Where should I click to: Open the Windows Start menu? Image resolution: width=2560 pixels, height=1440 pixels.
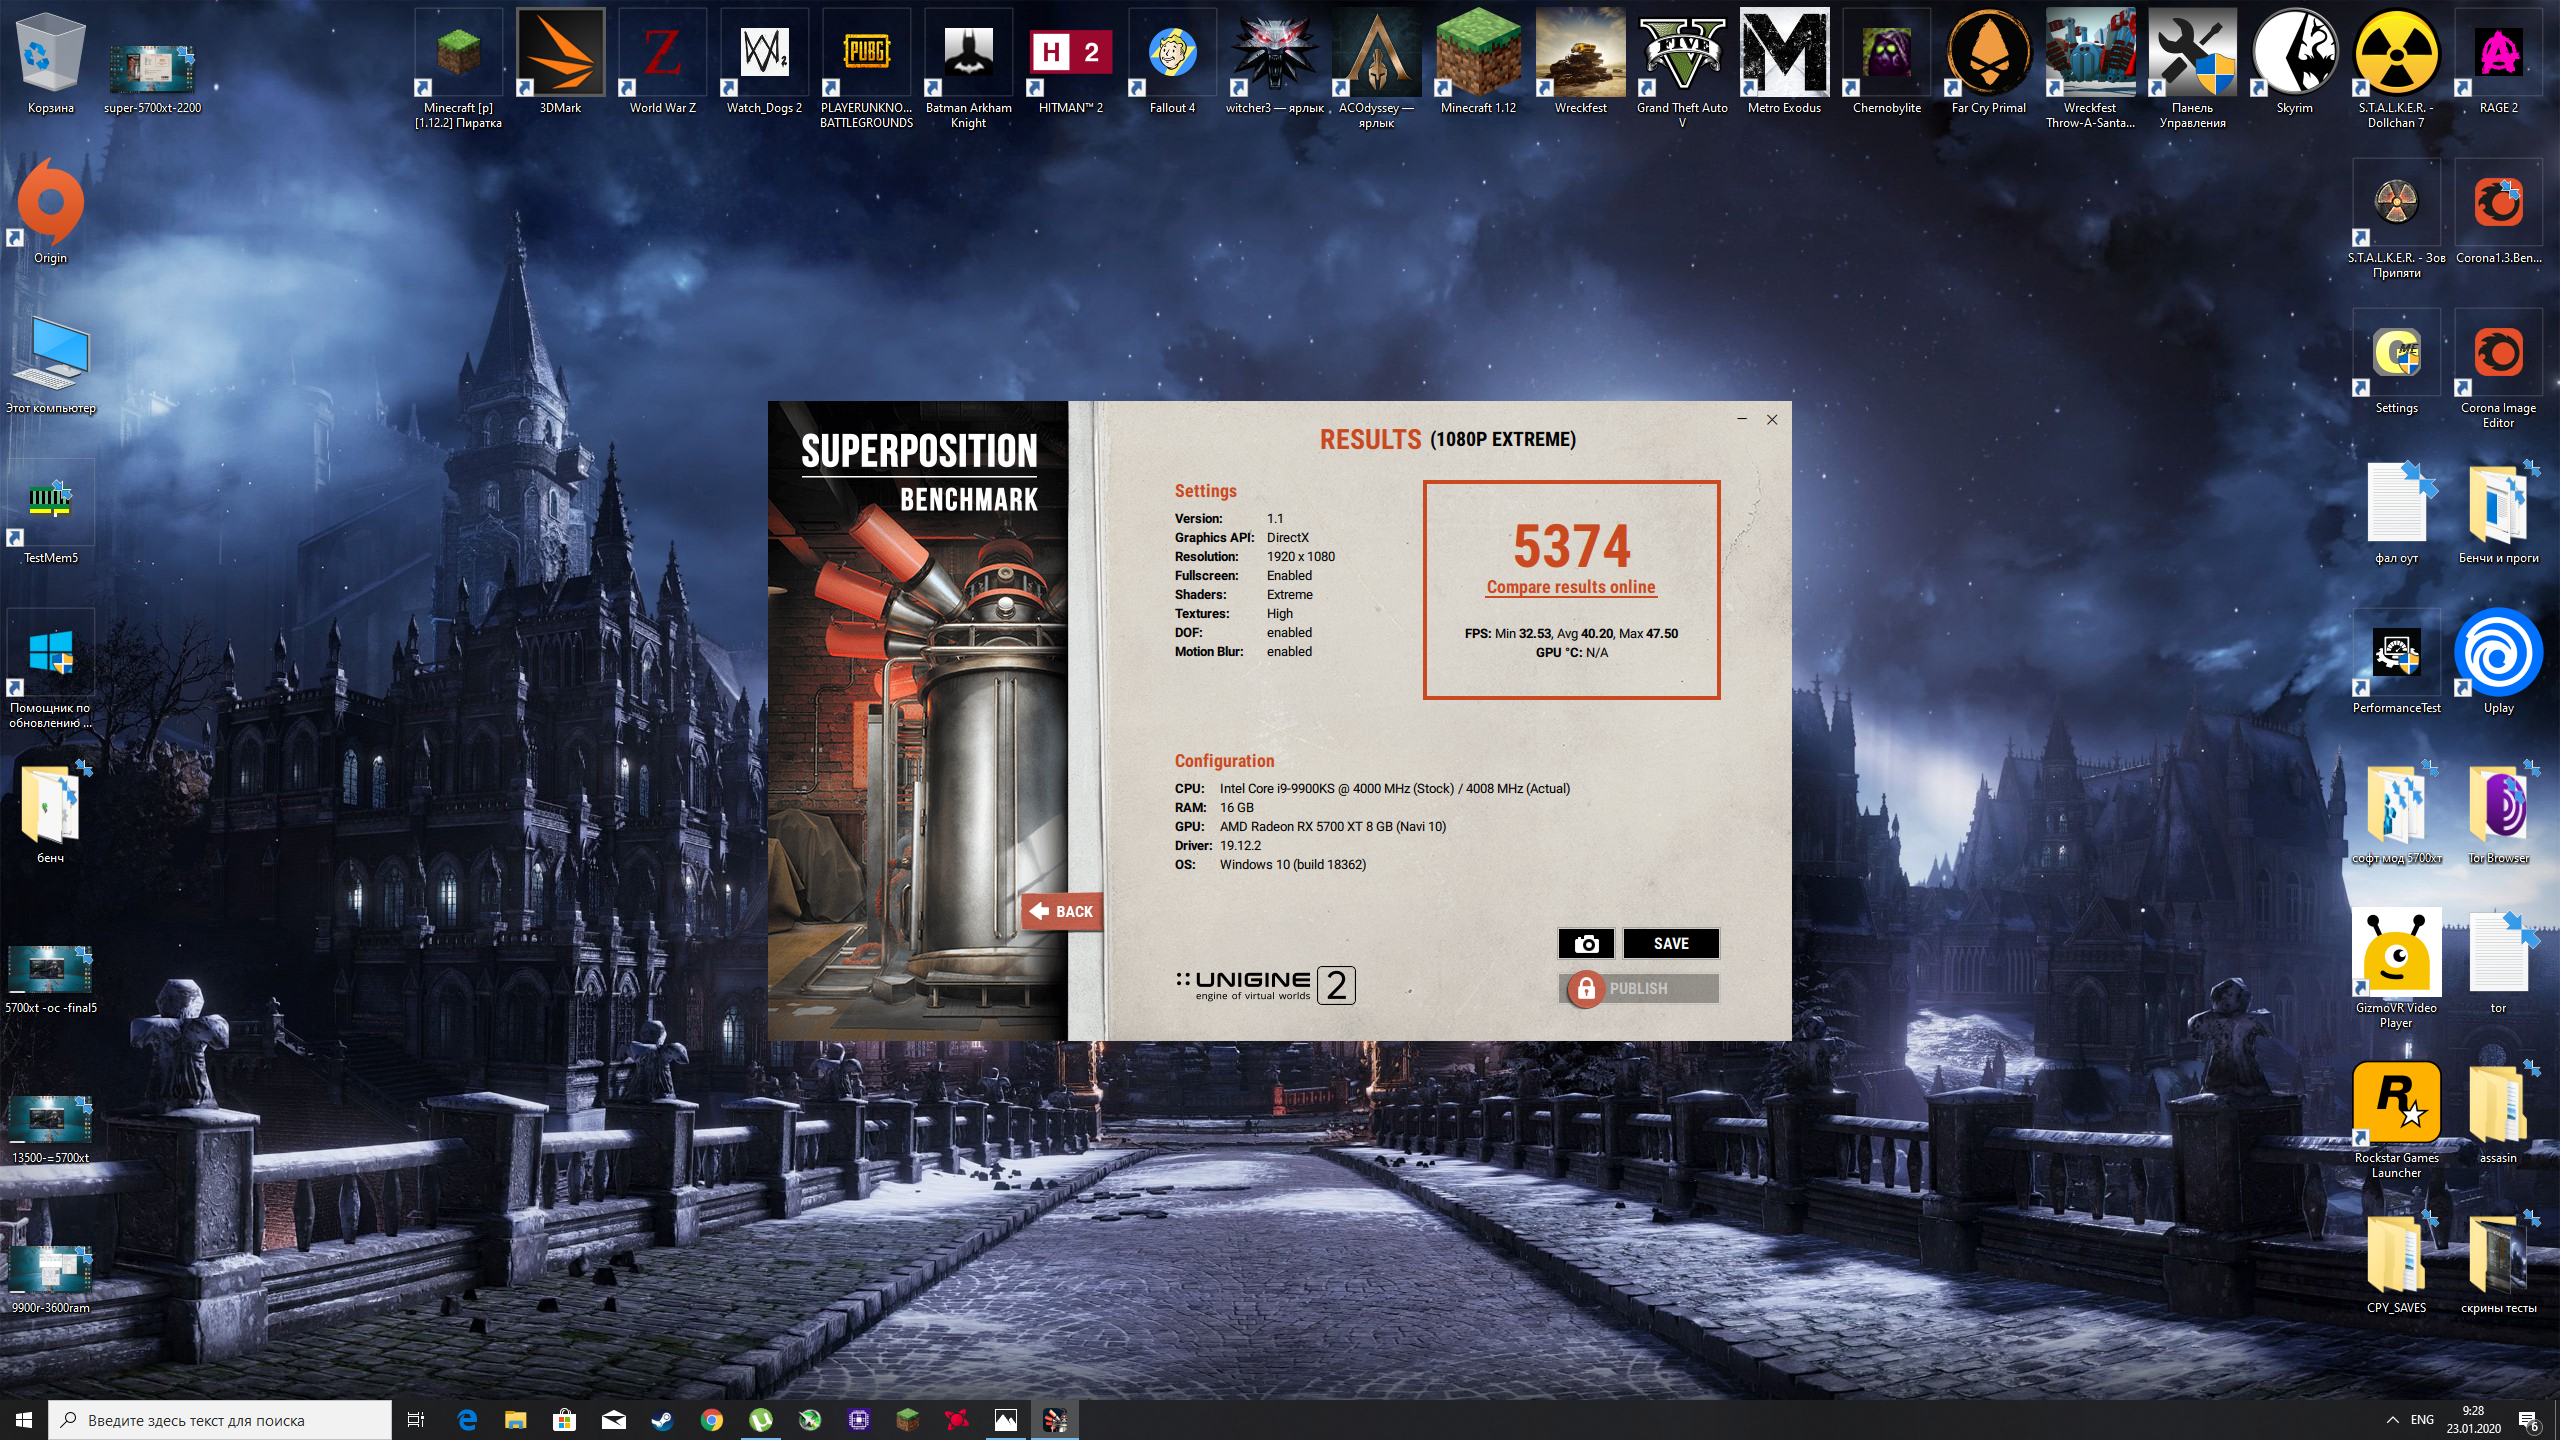pyautogui.click(x=24, y=1420)
